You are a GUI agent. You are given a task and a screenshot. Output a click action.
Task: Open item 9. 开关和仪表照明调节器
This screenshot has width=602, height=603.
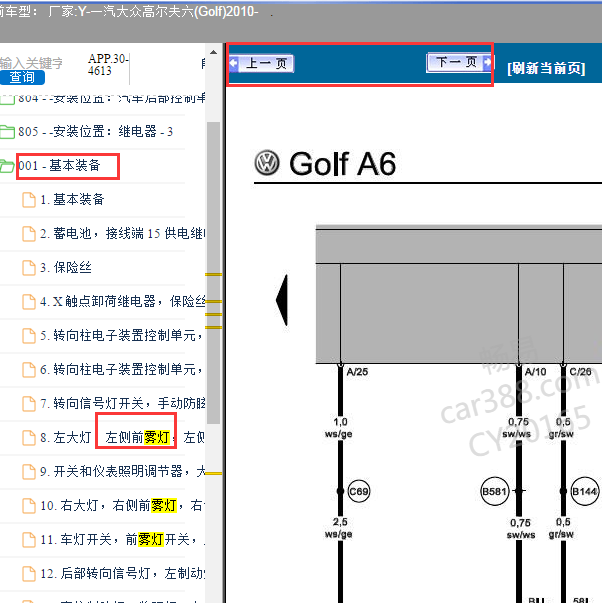coord(123,471)
